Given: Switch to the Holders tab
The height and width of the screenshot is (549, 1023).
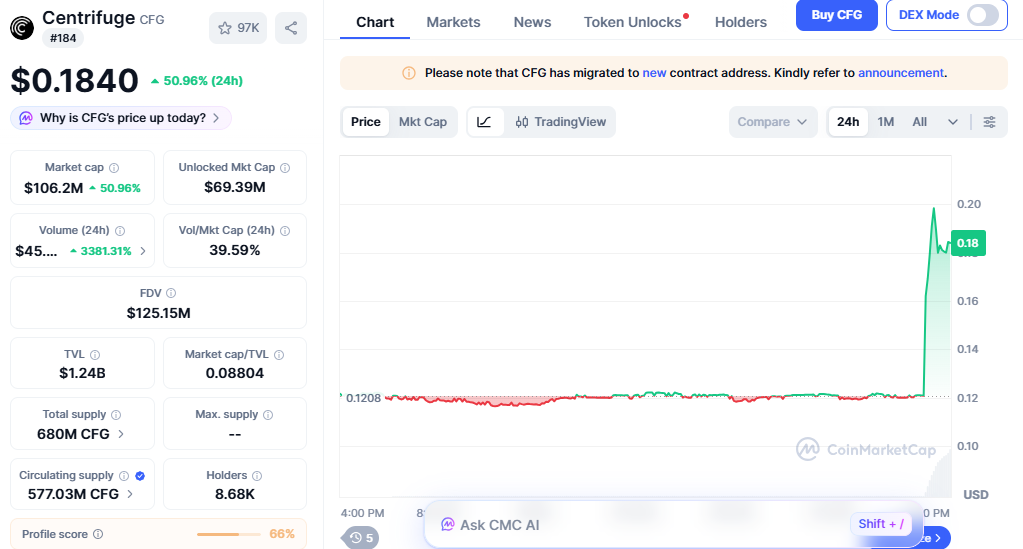Looking at the screenshot, I should coord(741,22).
